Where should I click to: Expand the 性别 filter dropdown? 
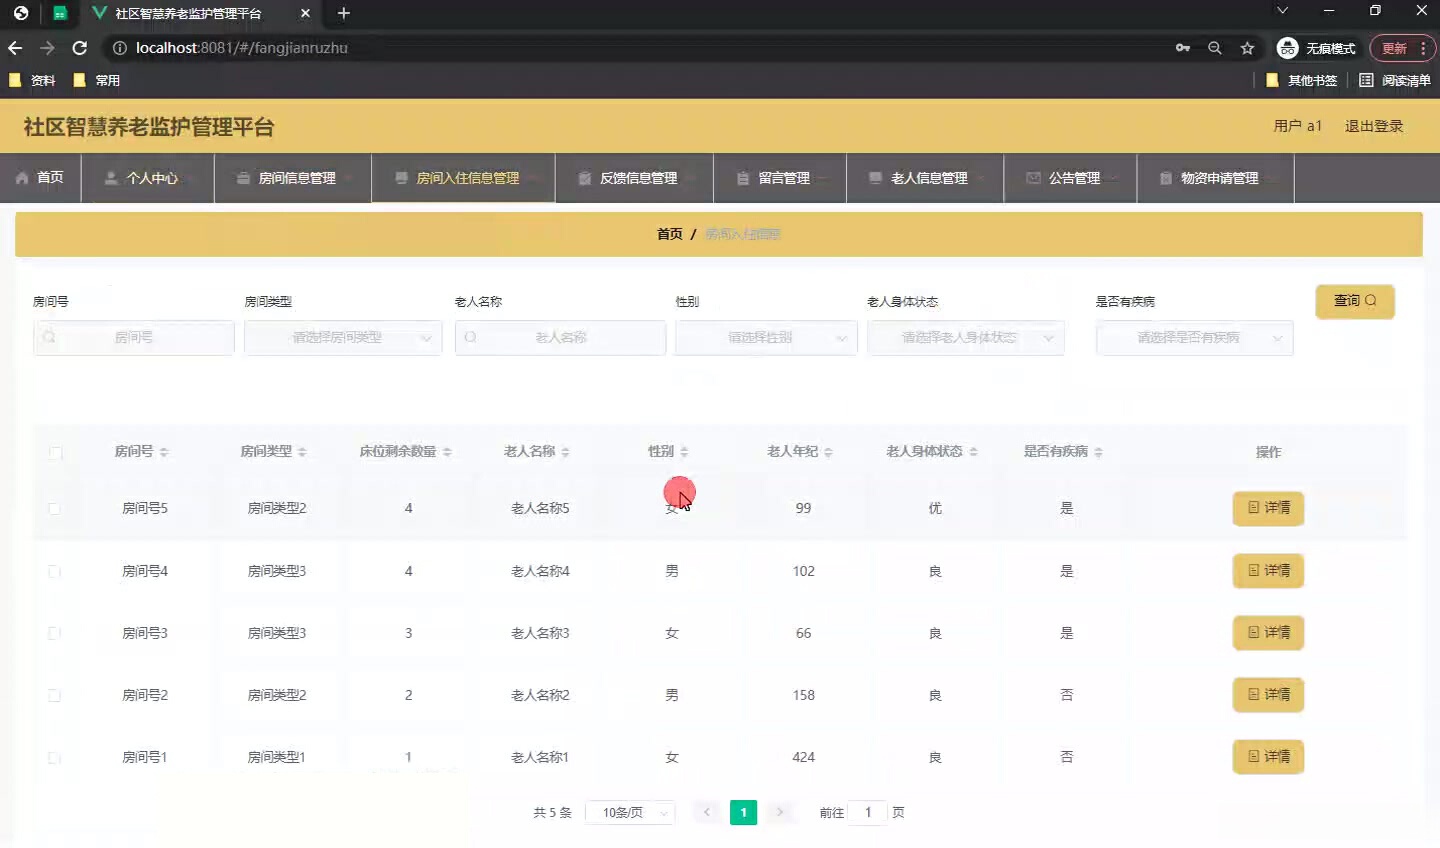pyautogui.click(x=766, y=338)
